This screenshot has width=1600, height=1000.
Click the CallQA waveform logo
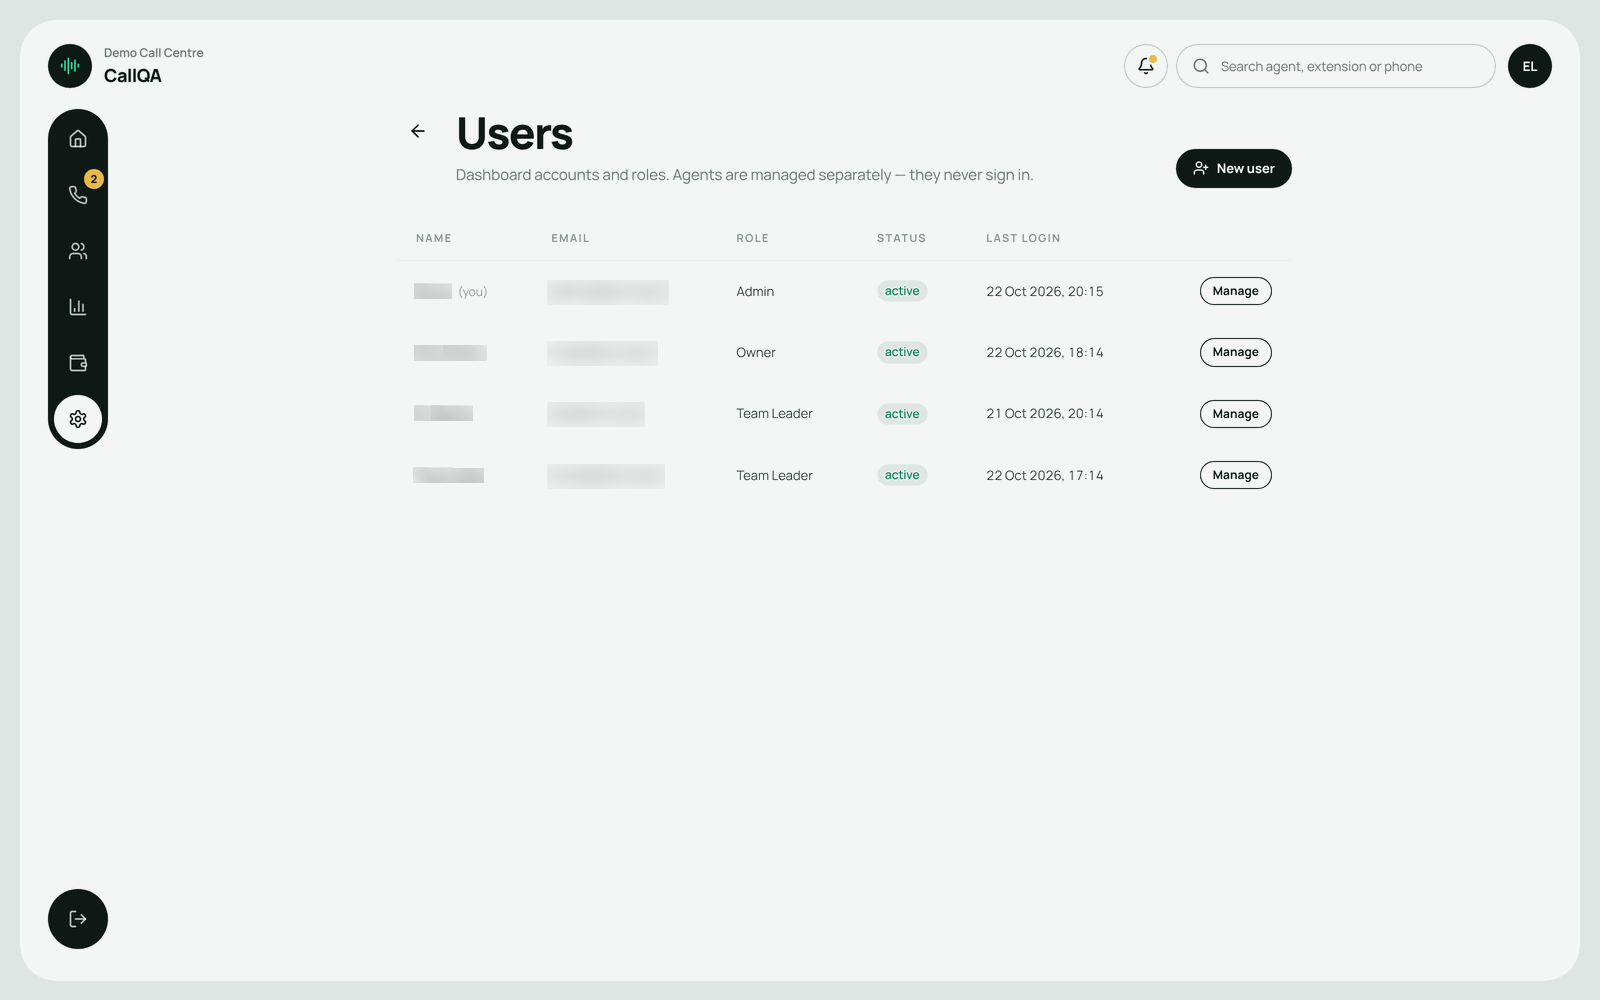(x=70, y=66)
